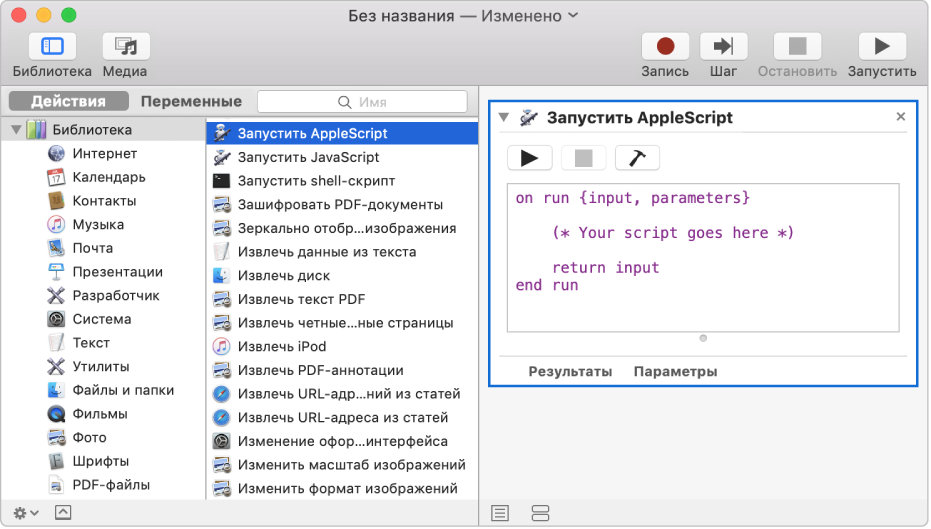Click the Шаг step button
931x529 pixels.
tap(723, 47)
